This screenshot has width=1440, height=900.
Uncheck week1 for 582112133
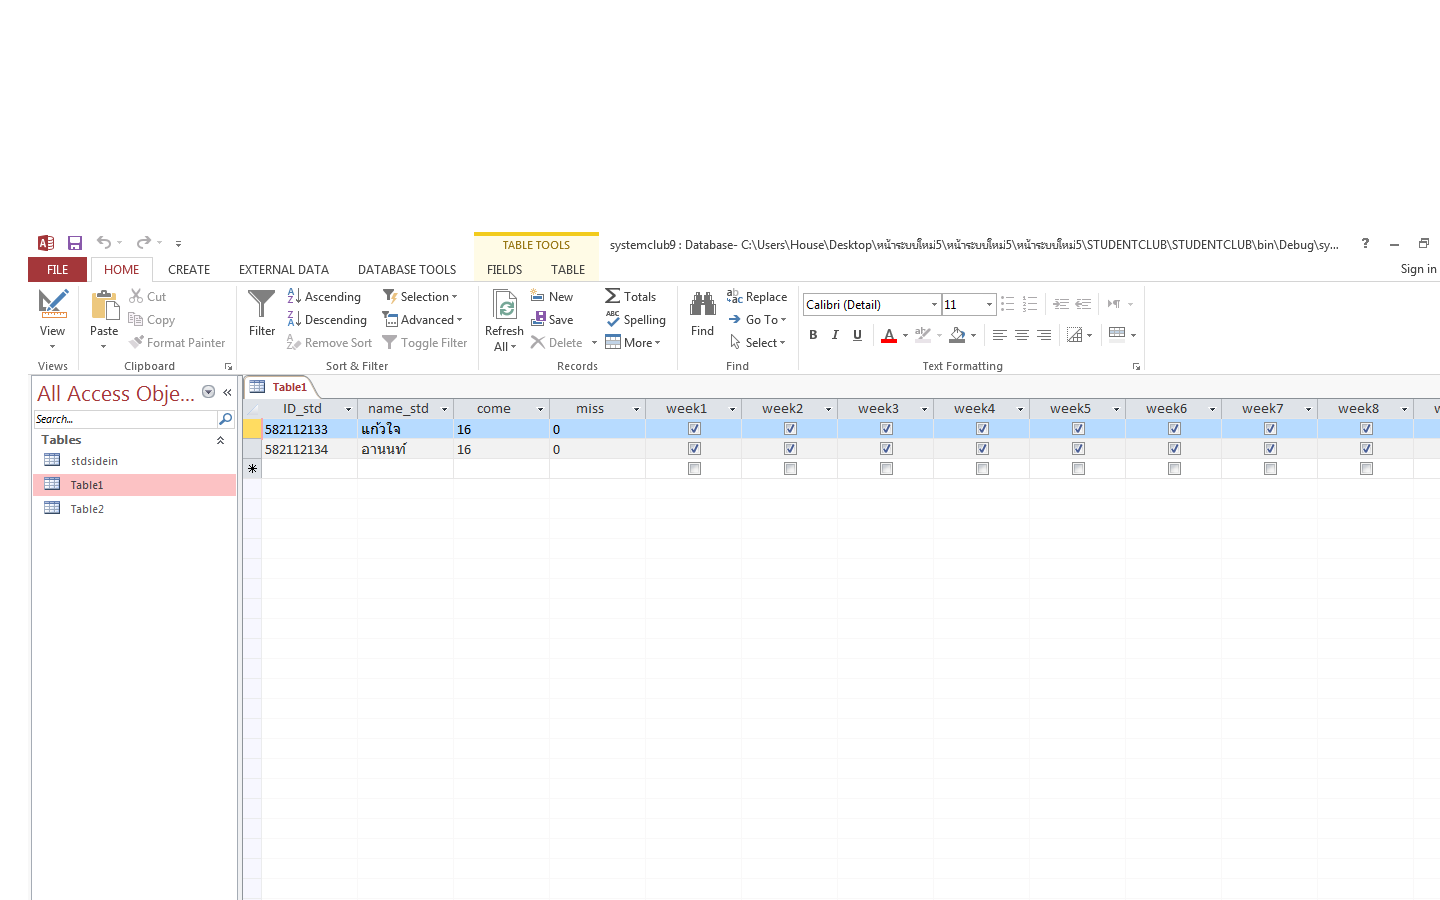point(694,429)
